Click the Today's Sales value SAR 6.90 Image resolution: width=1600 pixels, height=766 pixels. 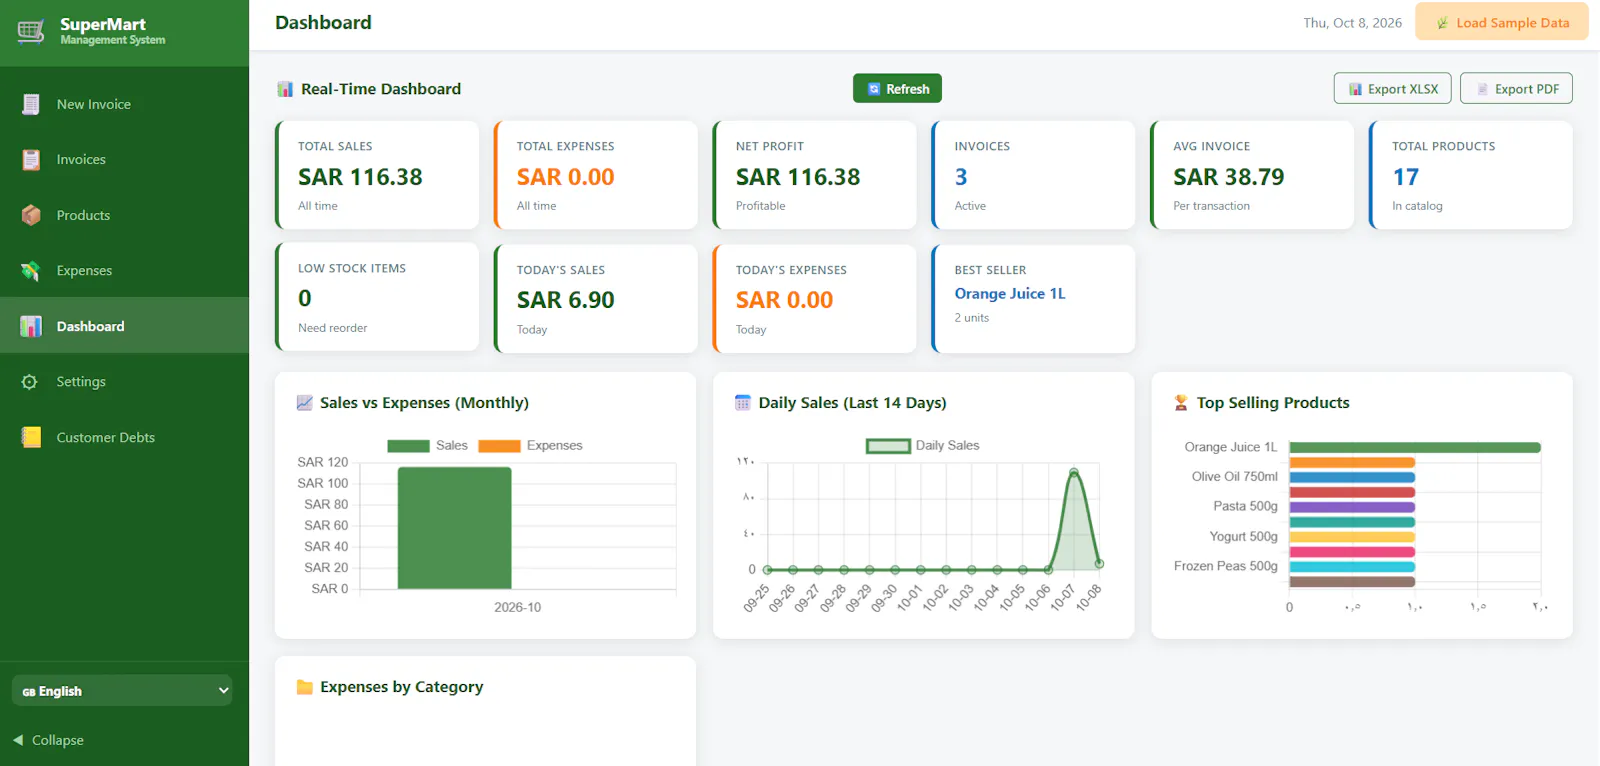(x=566, y=300)
